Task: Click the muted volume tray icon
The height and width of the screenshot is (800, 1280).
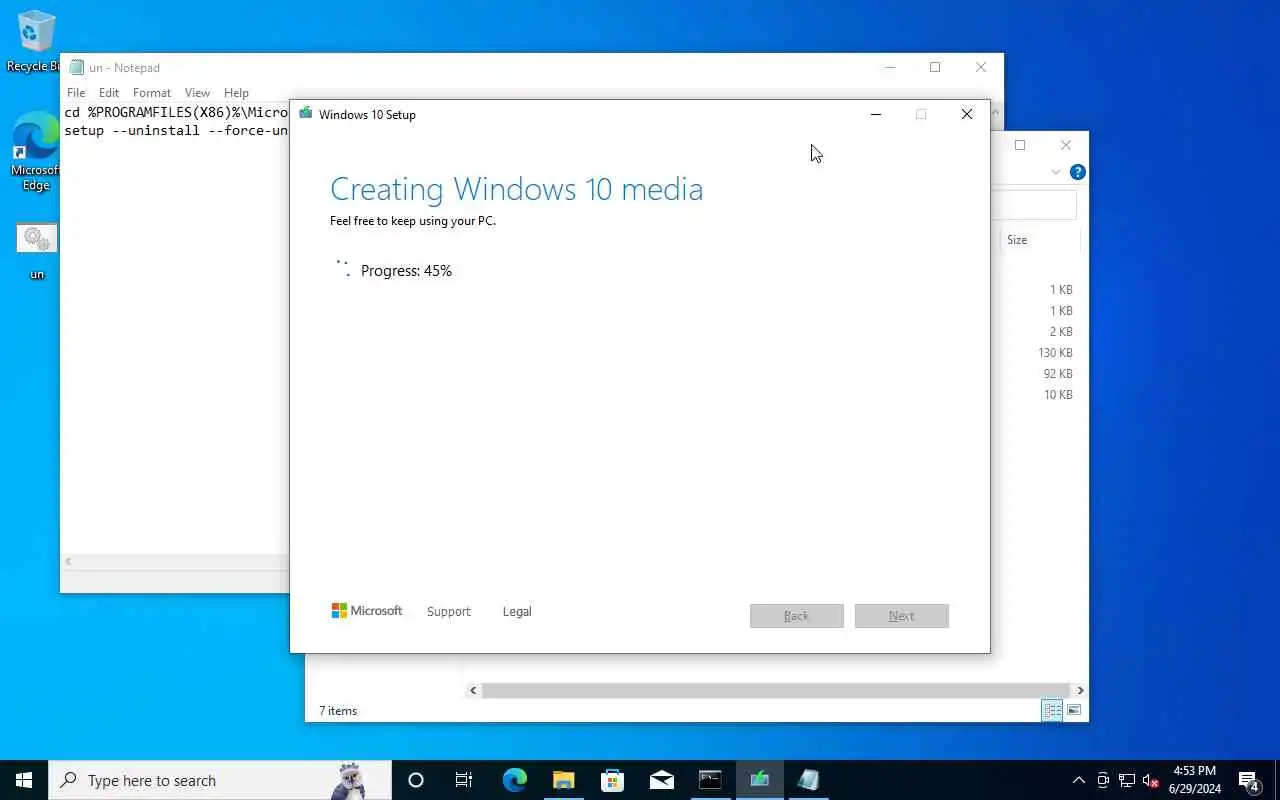Action: coord(1151,780)
